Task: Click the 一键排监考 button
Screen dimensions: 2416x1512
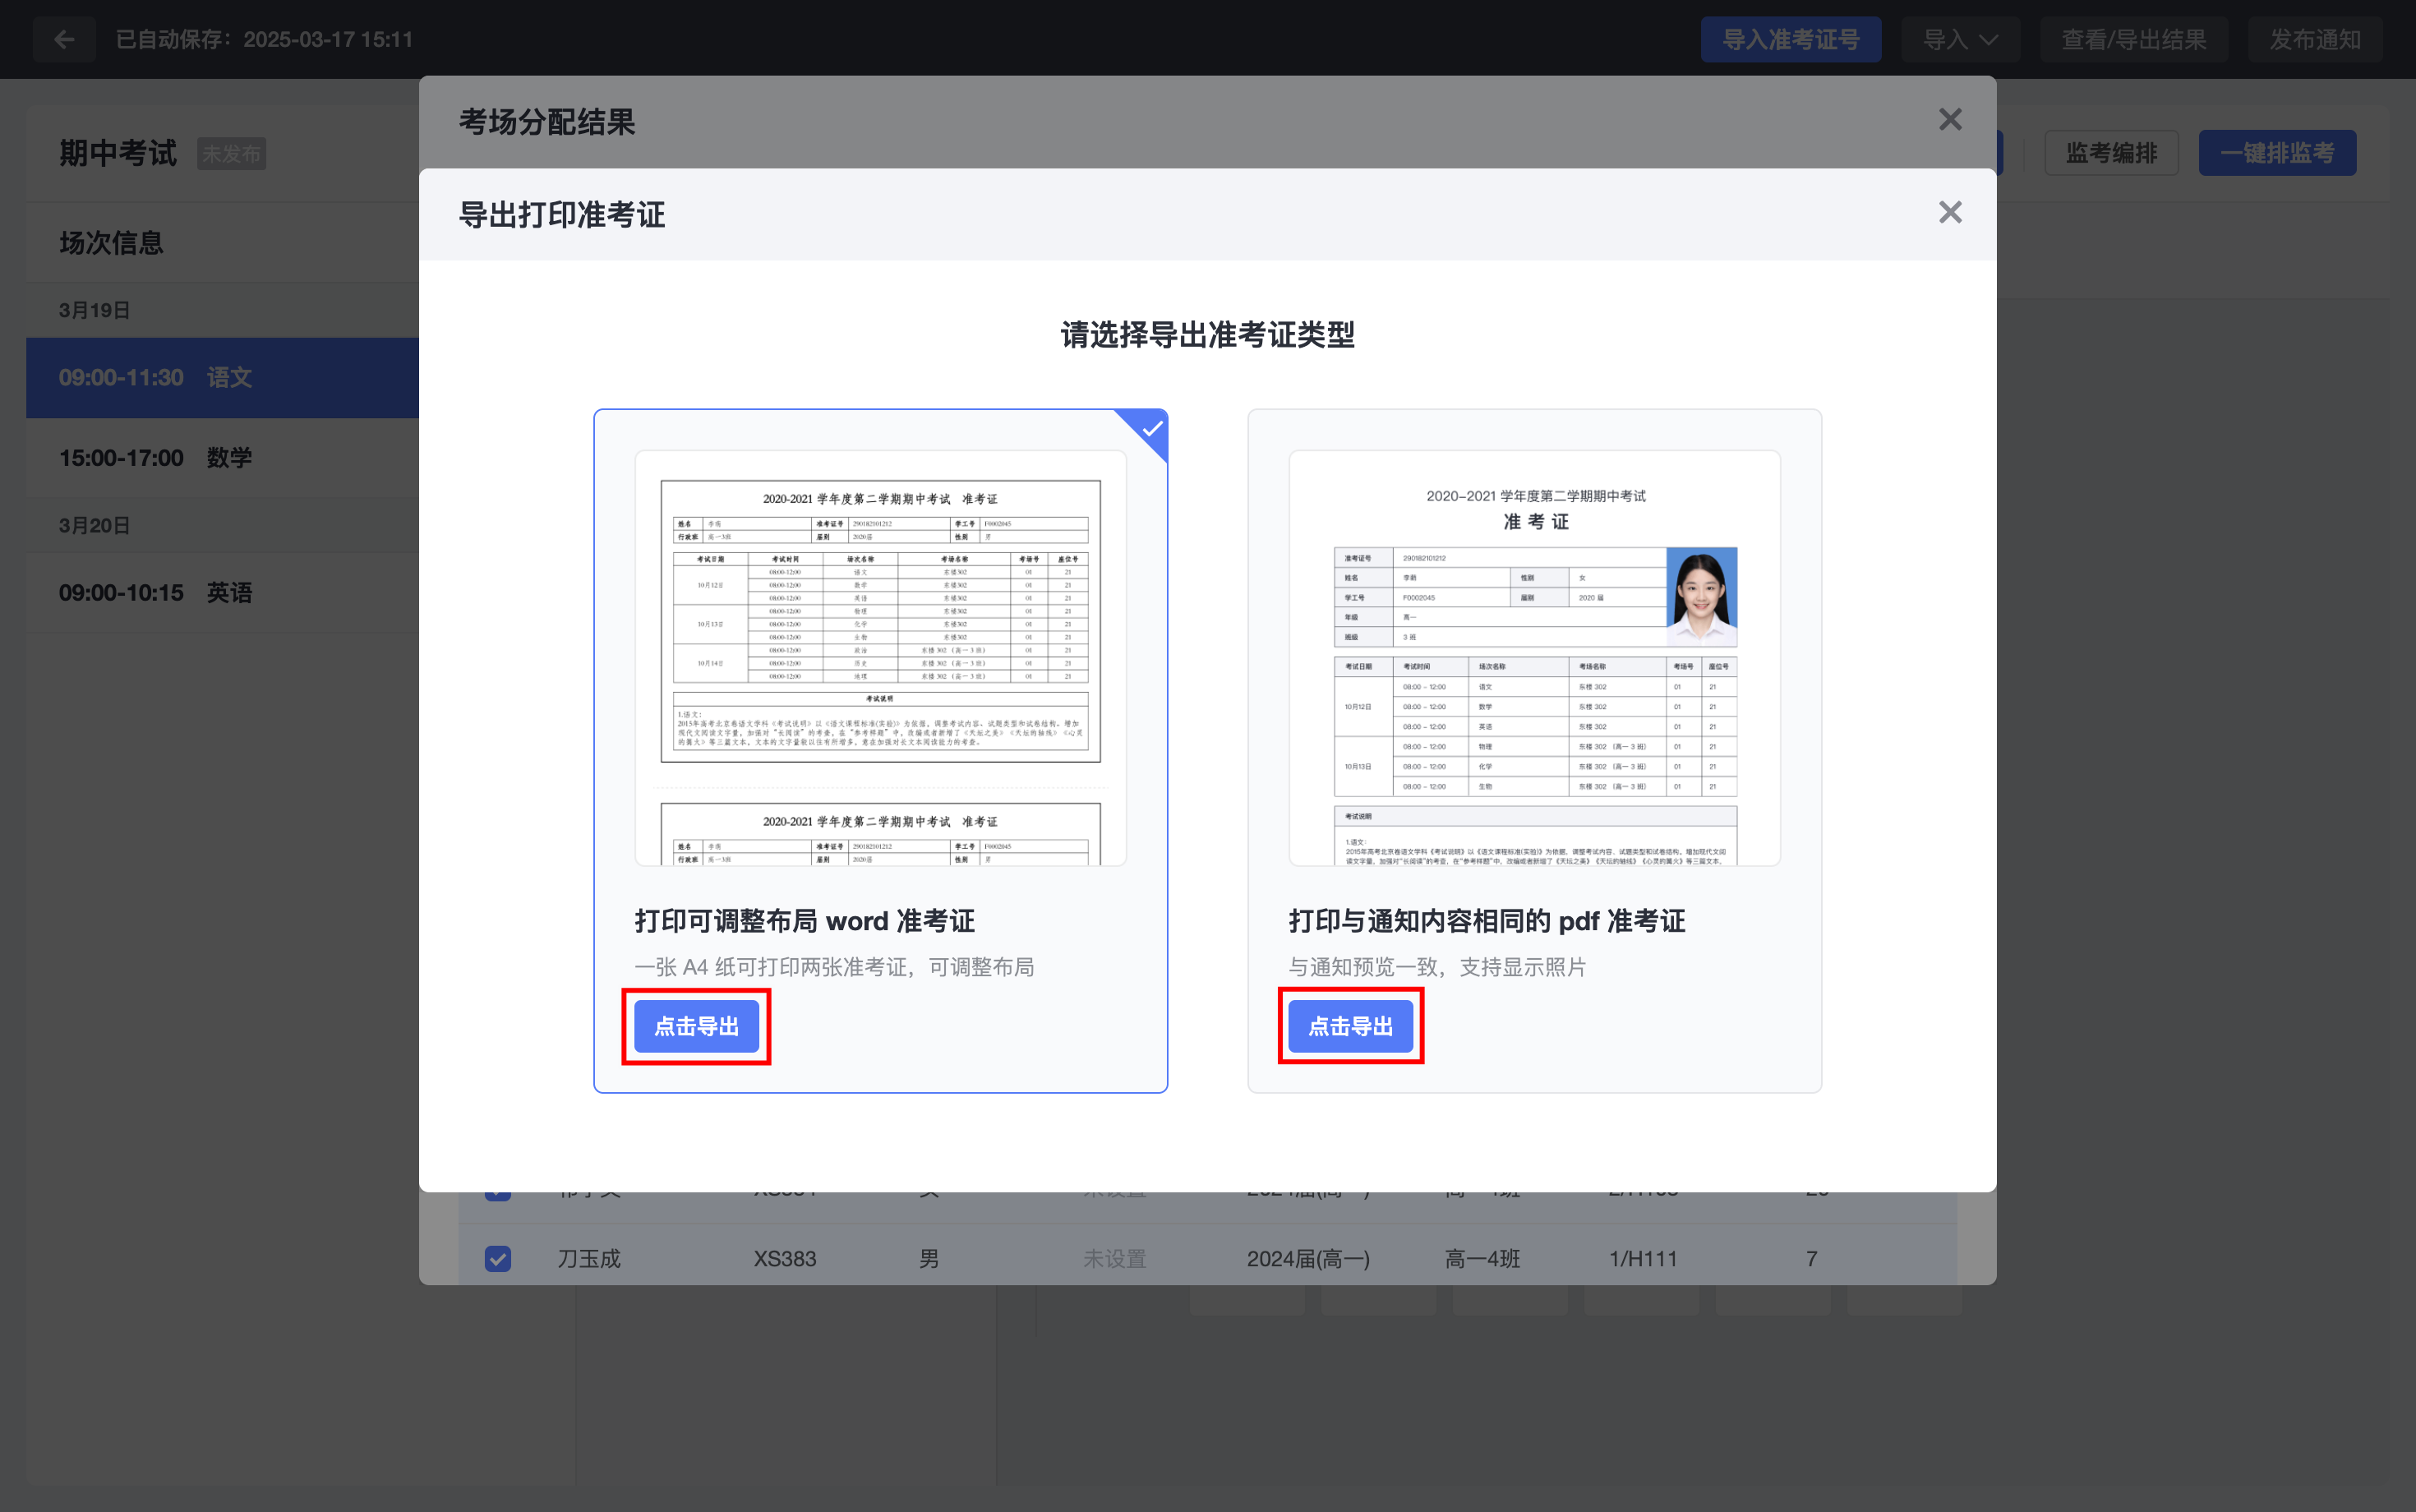Action: point(2277,153)
